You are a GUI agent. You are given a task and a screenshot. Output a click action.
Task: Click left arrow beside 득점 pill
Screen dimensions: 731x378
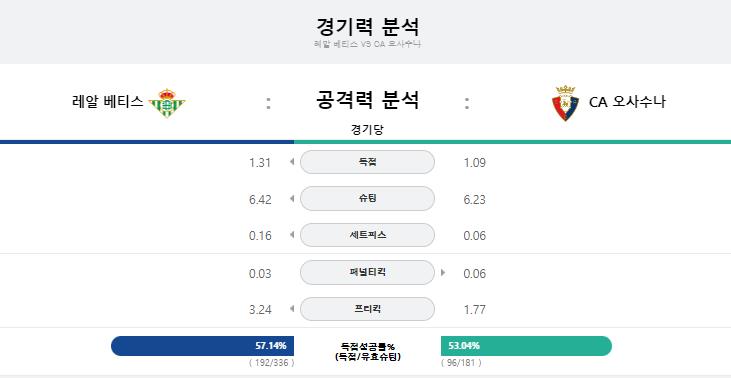tap(292, 162)
